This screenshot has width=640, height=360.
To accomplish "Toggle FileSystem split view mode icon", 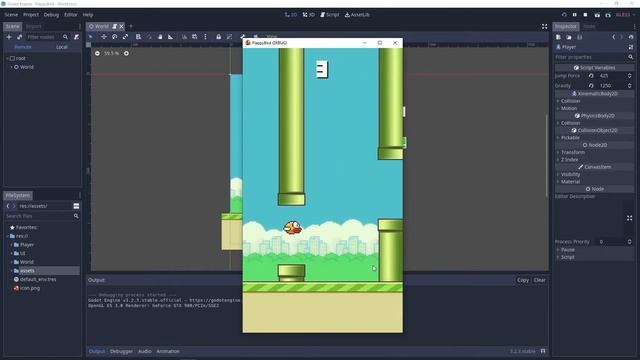I will point(76,206).
